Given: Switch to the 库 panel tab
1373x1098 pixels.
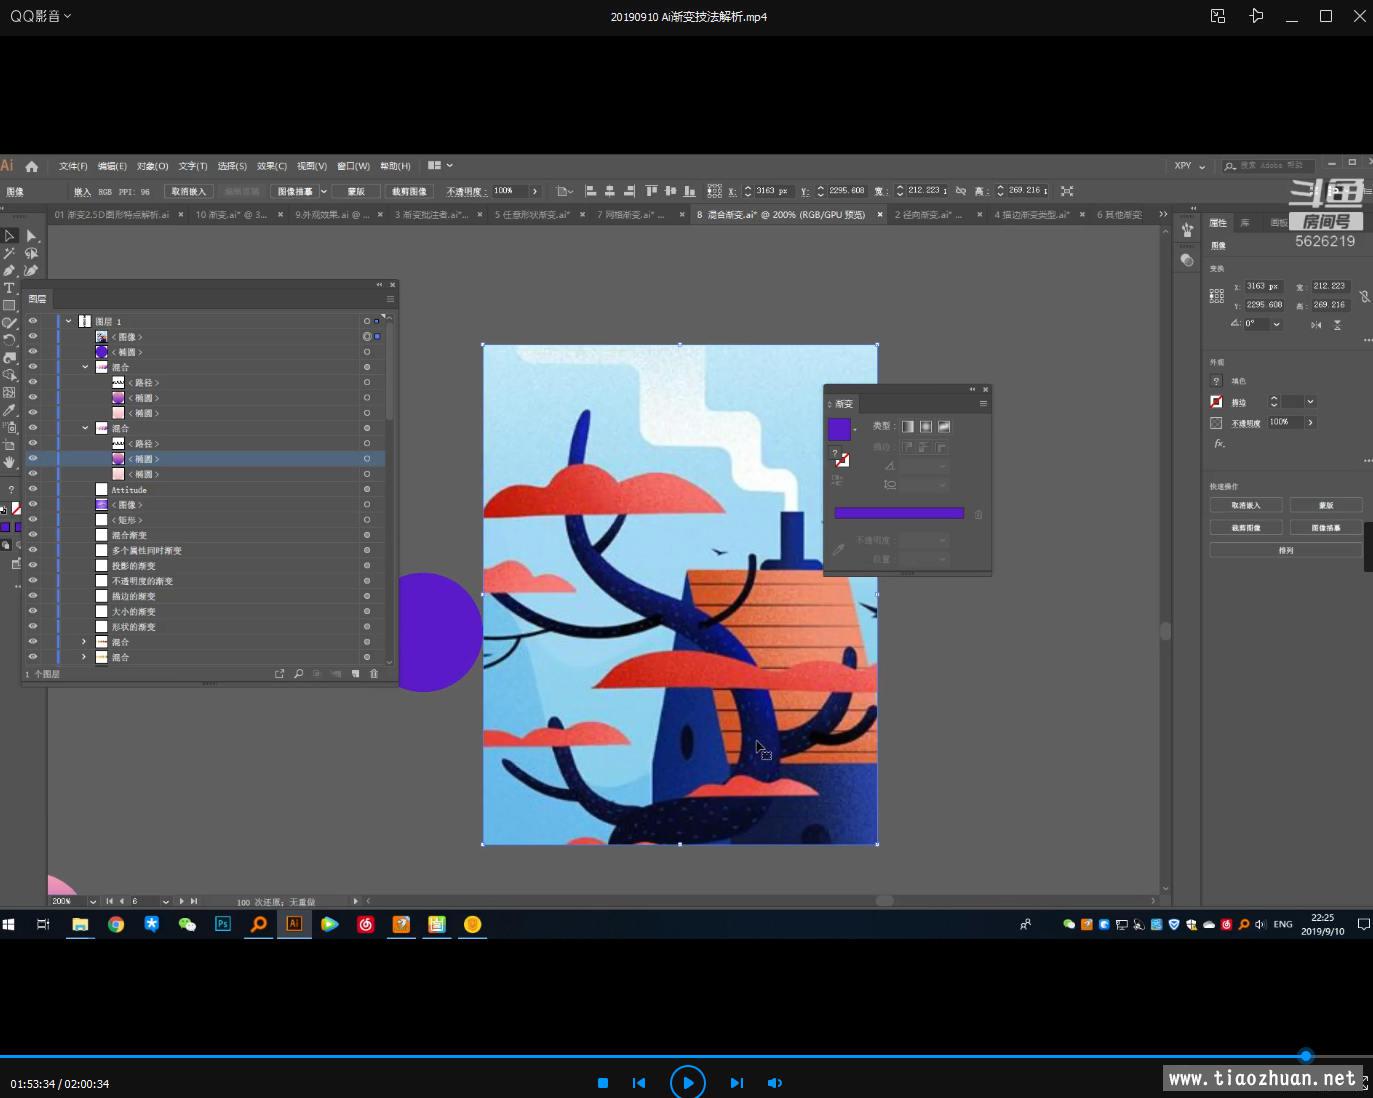Looking at the screenshot, I should [x=1245, y=223].
